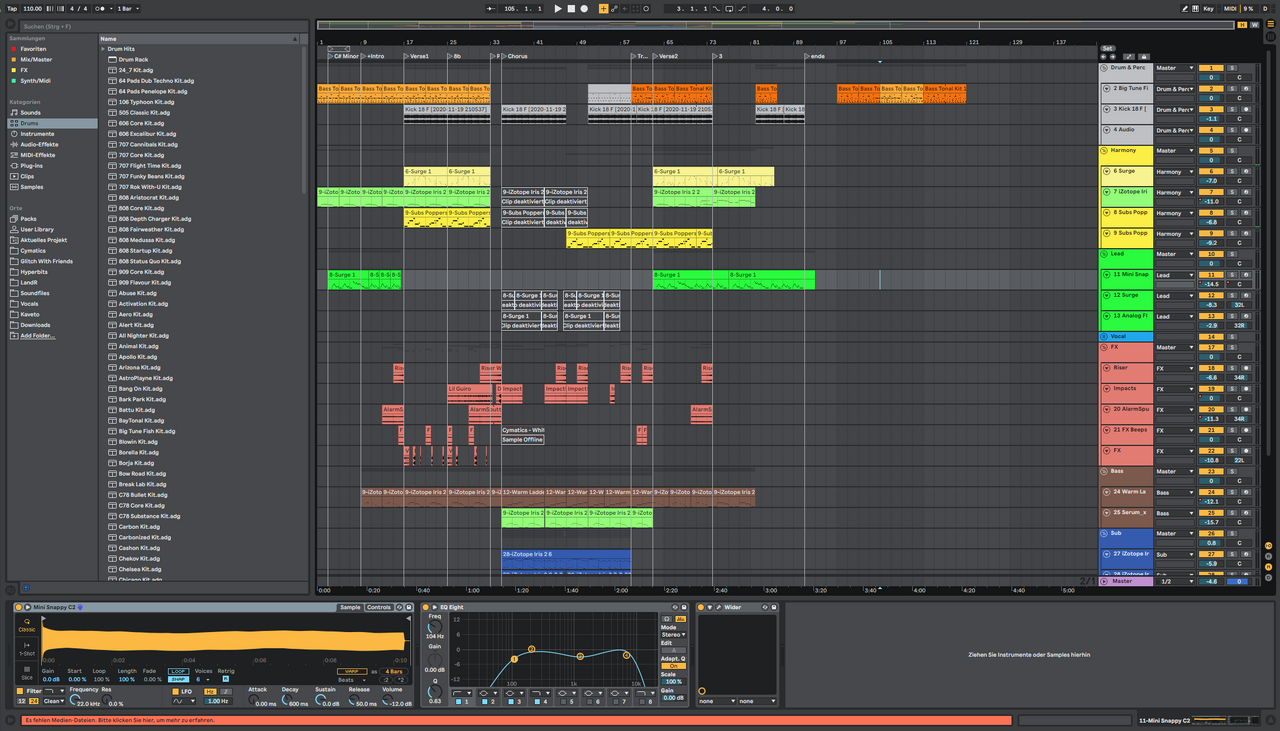Solo the Harmony group track
1280x731 pixels.
click(x=1232, y=151)
